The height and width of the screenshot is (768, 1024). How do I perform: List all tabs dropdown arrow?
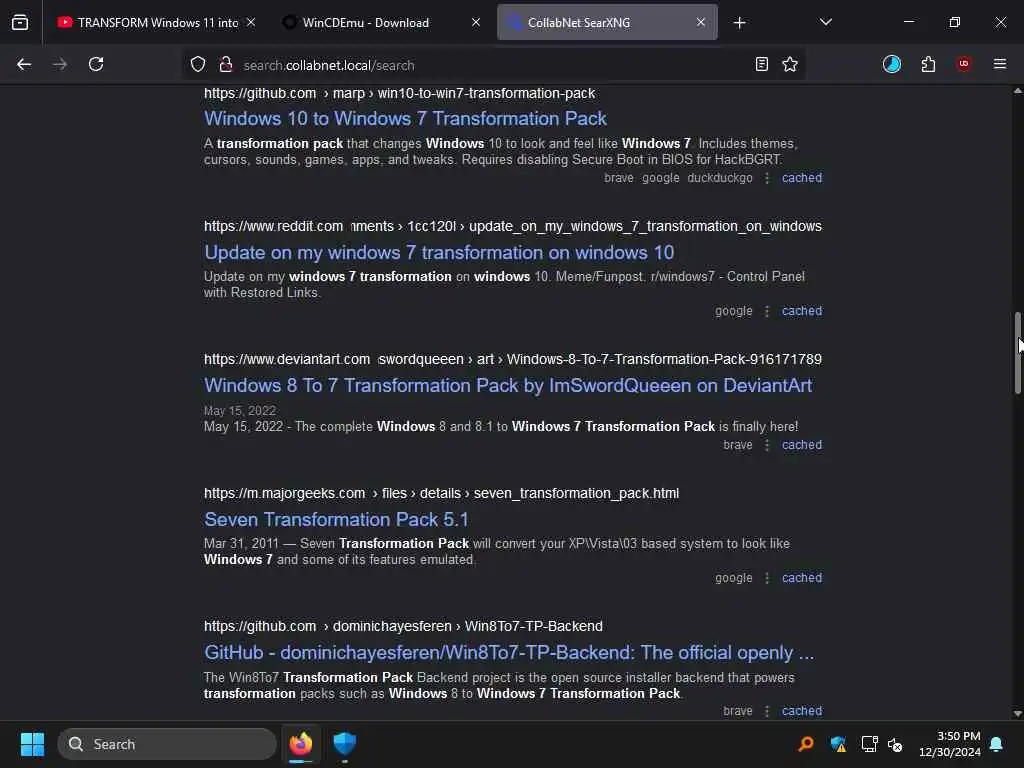click(x=825, y=22)
